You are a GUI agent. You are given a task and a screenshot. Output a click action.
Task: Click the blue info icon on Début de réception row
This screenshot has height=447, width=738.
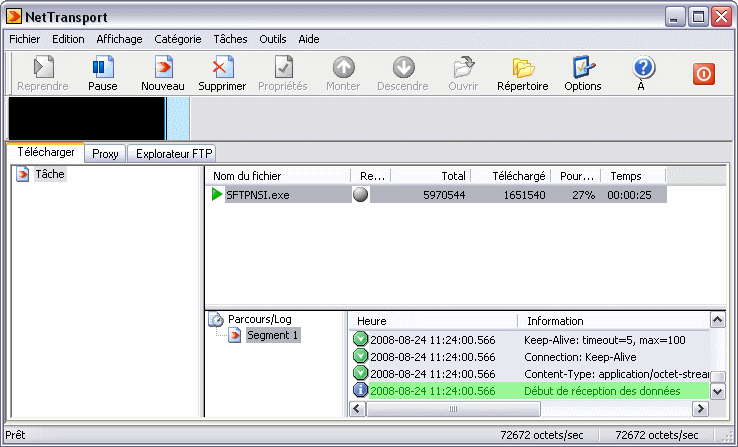[x=360, y=390]
